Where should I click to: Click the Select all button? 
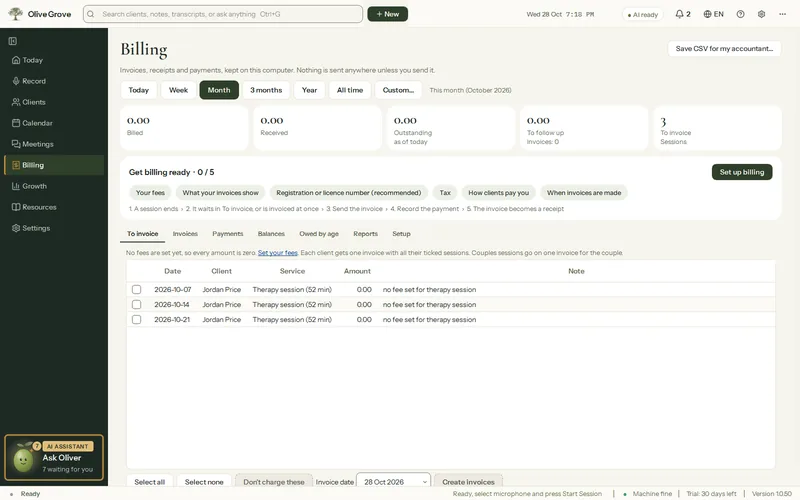pos(149,482)
